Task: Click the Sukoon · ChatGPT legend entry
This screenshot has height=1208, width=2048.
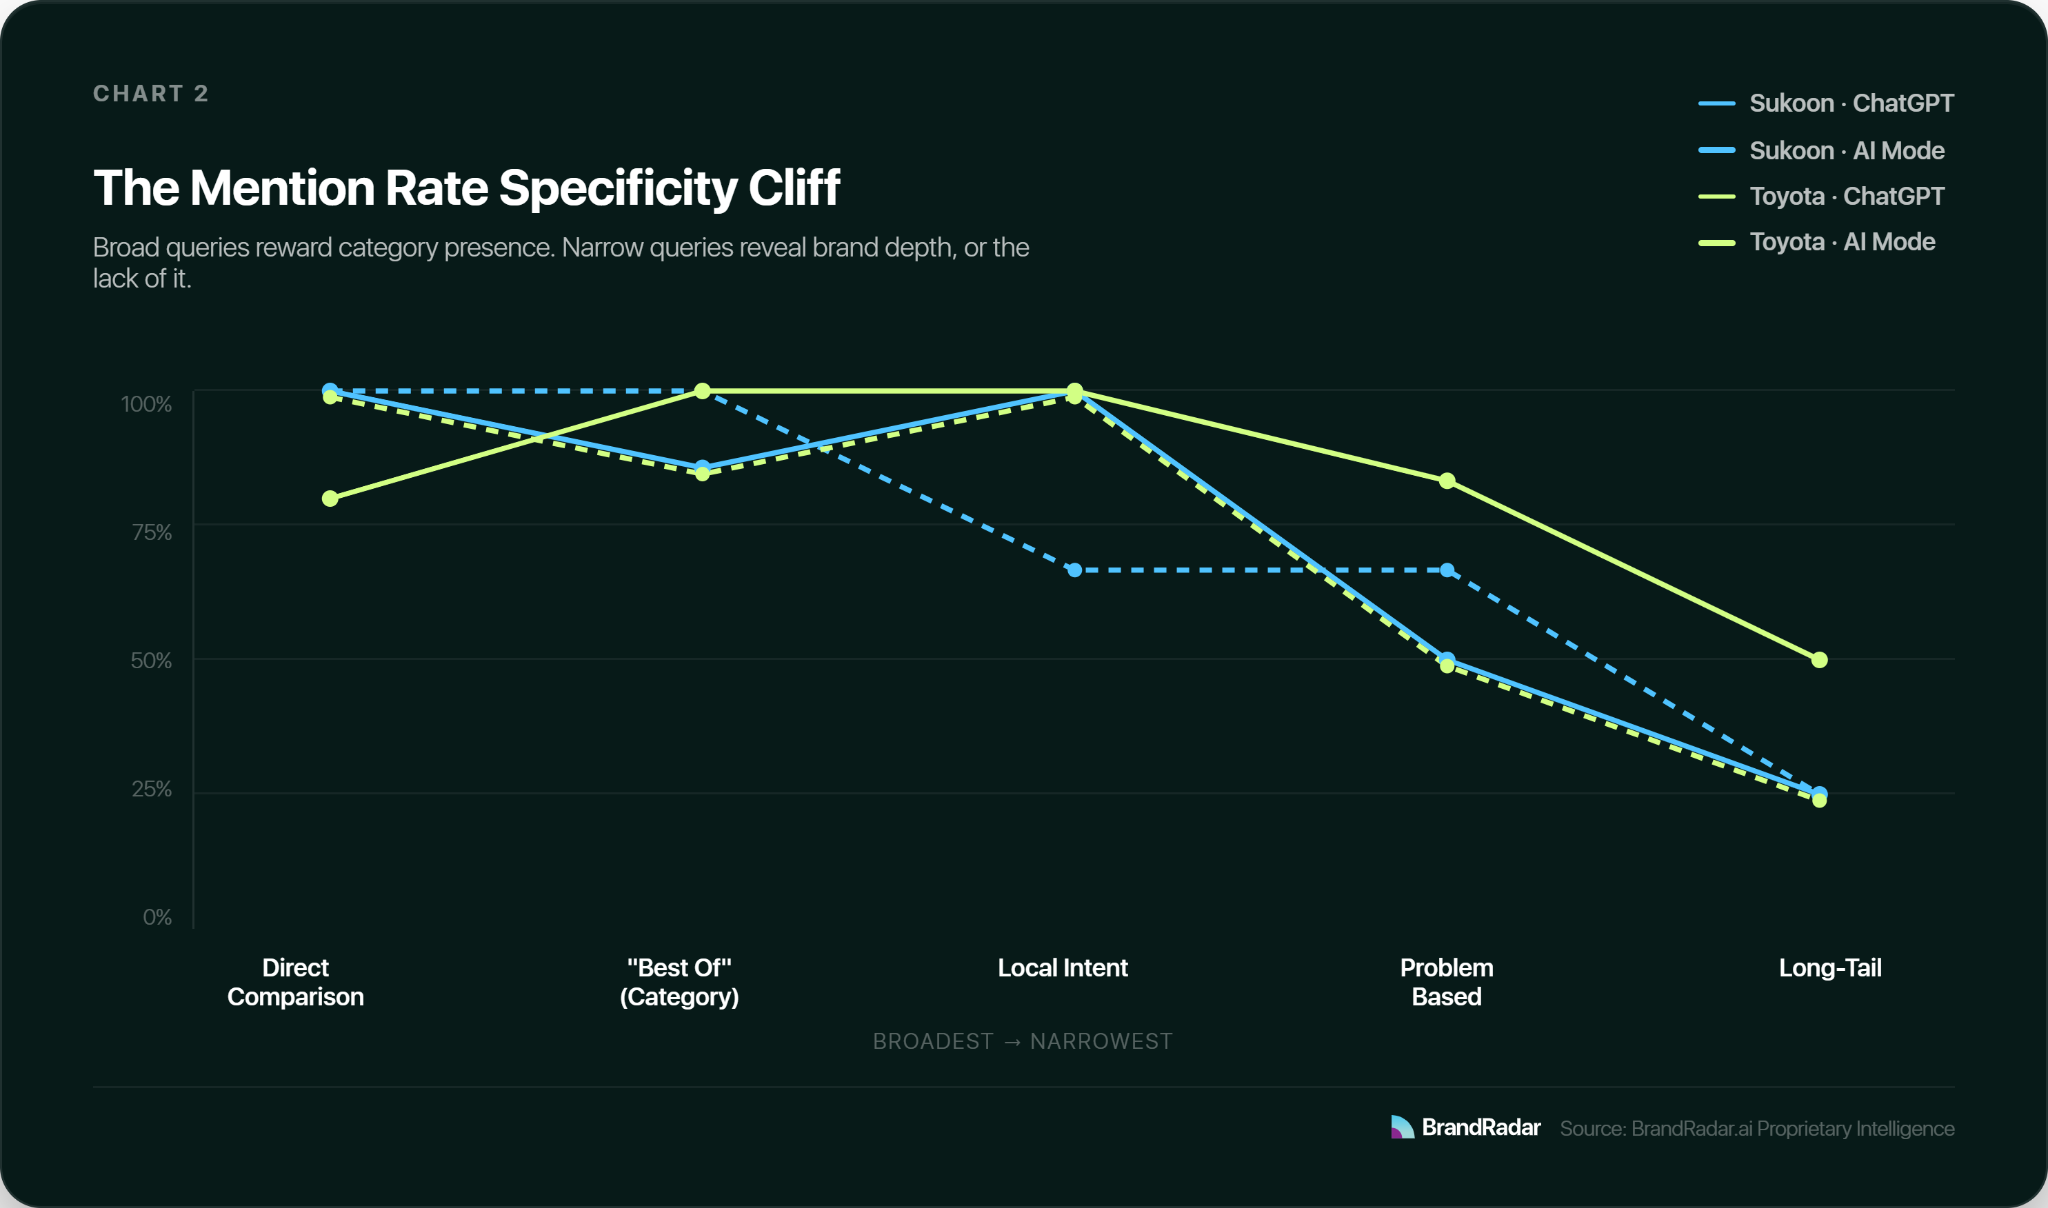Action: click(1826, 103)
